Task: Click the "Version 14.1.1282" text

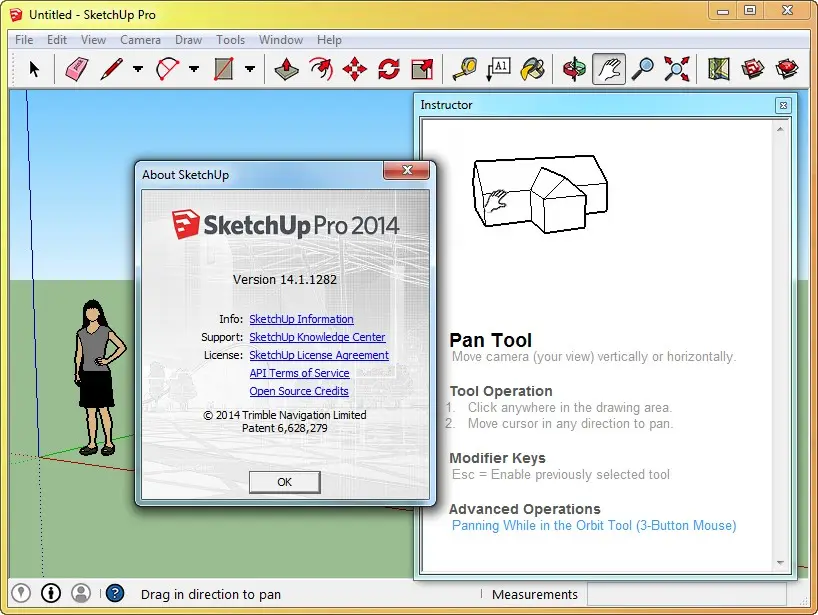Action: coord(285,280)
